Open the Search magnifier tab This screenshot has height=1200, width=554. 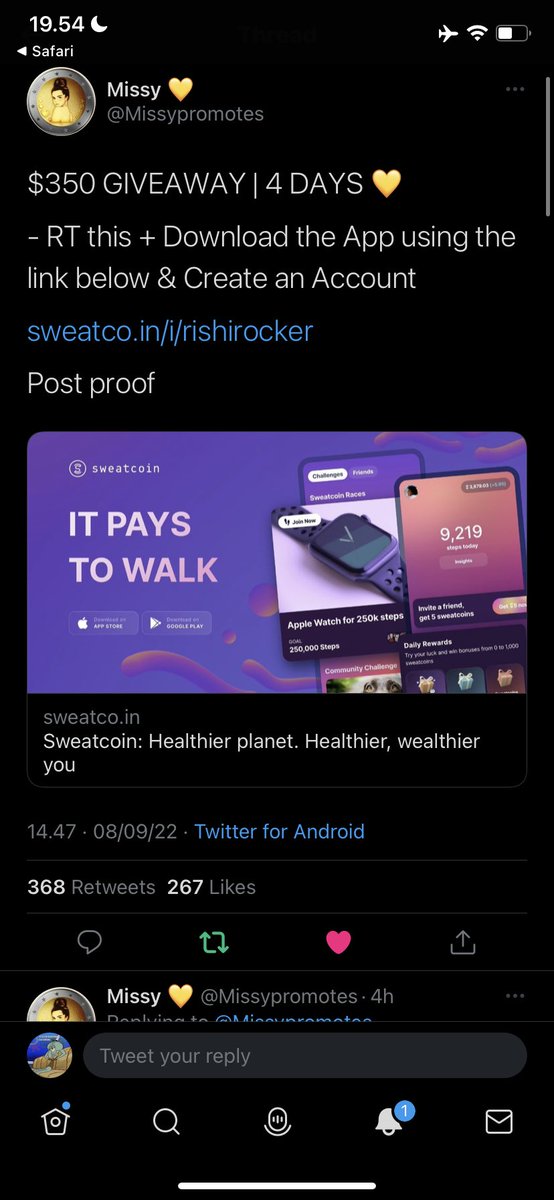coord(166,1122)
